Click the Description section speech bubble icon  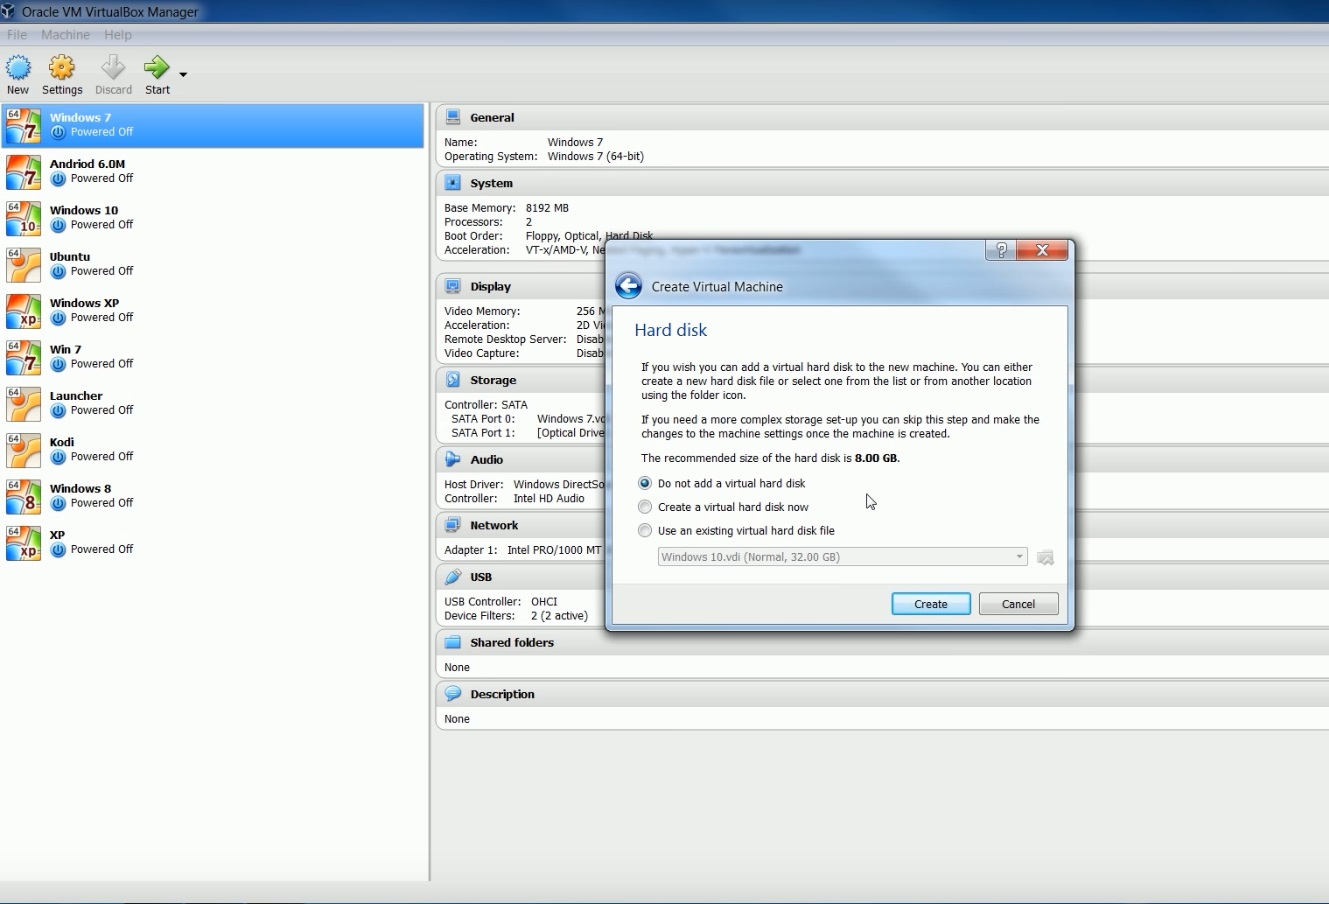[x=453, y=694]
